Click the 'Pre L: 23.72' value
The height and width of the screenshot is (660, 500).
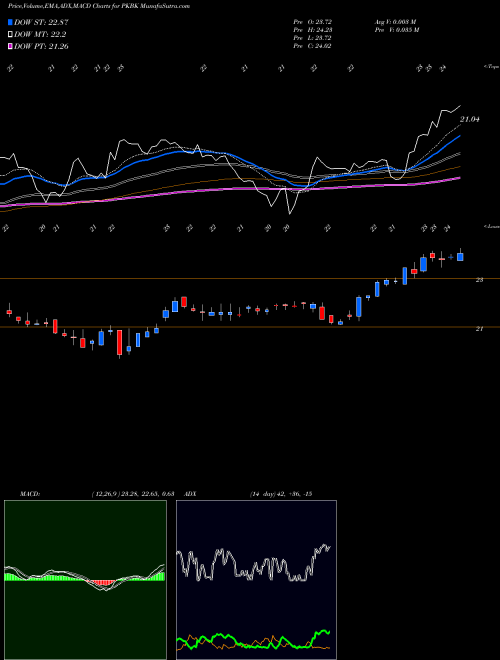click(x=313, y=38)
